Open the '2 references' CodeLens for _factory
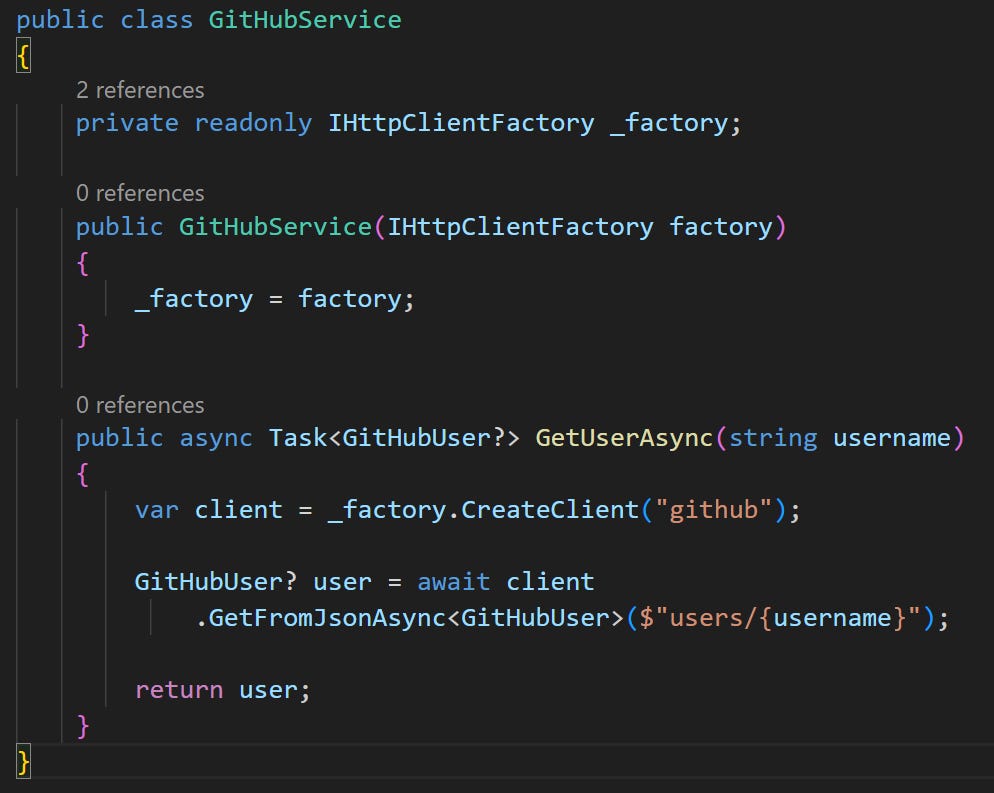Screen dimensions: 994x793 (139, 90)
